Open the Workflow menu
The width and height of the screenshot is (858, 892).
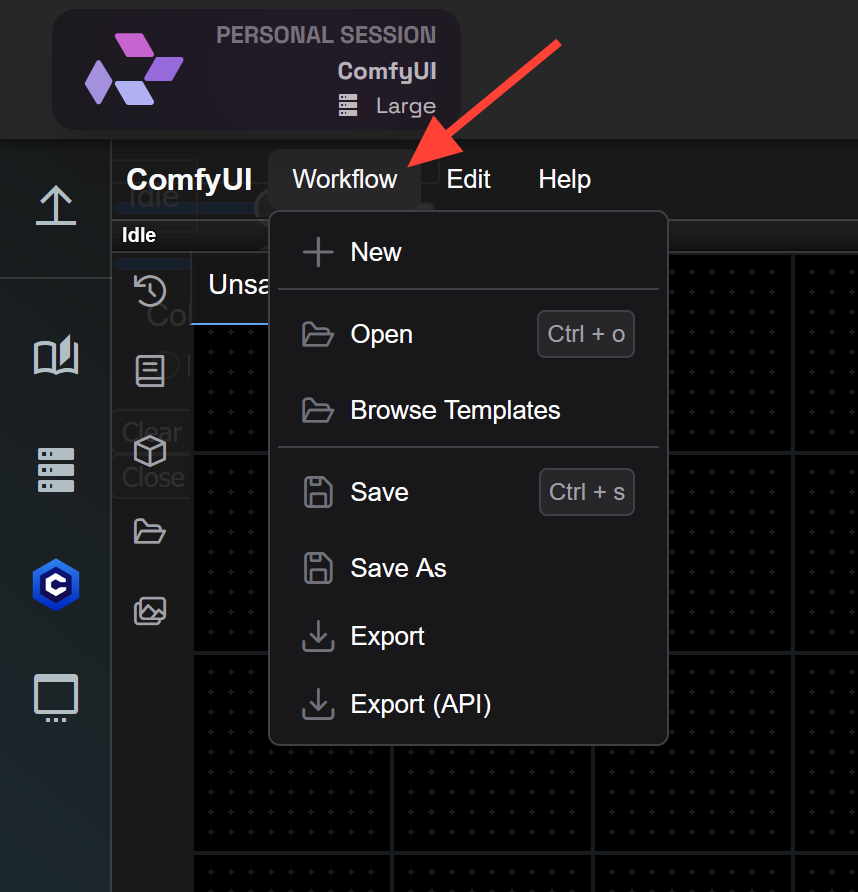(344, 180)
